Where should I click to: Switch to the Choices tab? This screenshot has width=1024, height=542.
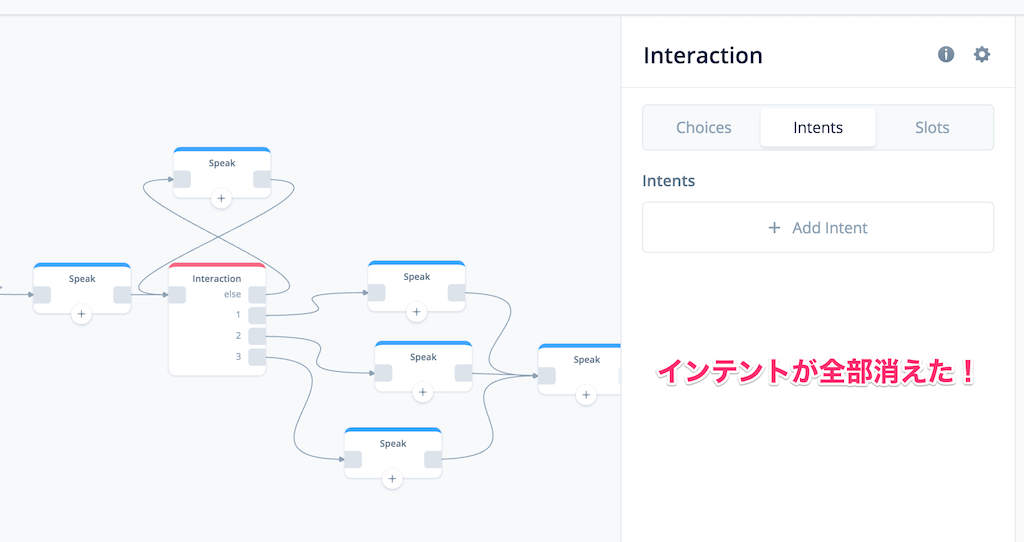(x=703, y=128)
